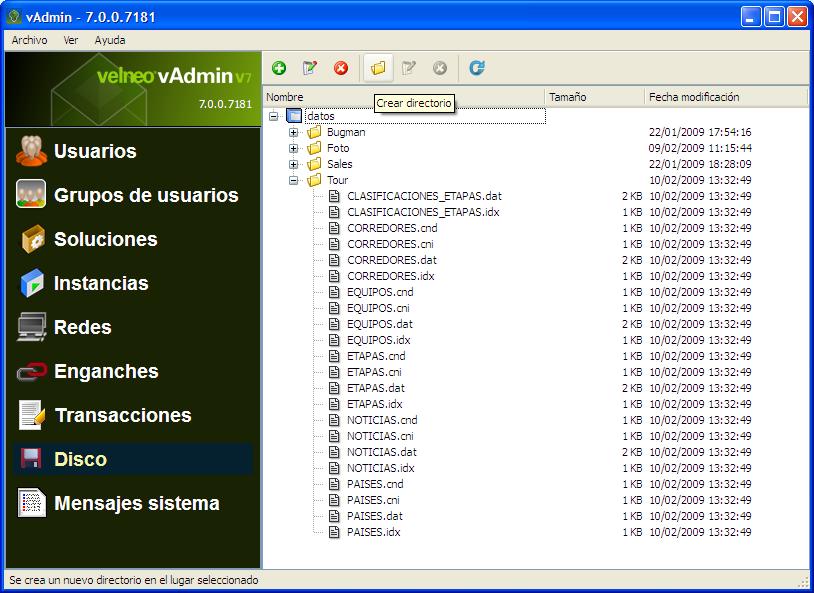Go to the Soluciones section
This screenshot has height=593, width=814.
click(x=105, y=240)
